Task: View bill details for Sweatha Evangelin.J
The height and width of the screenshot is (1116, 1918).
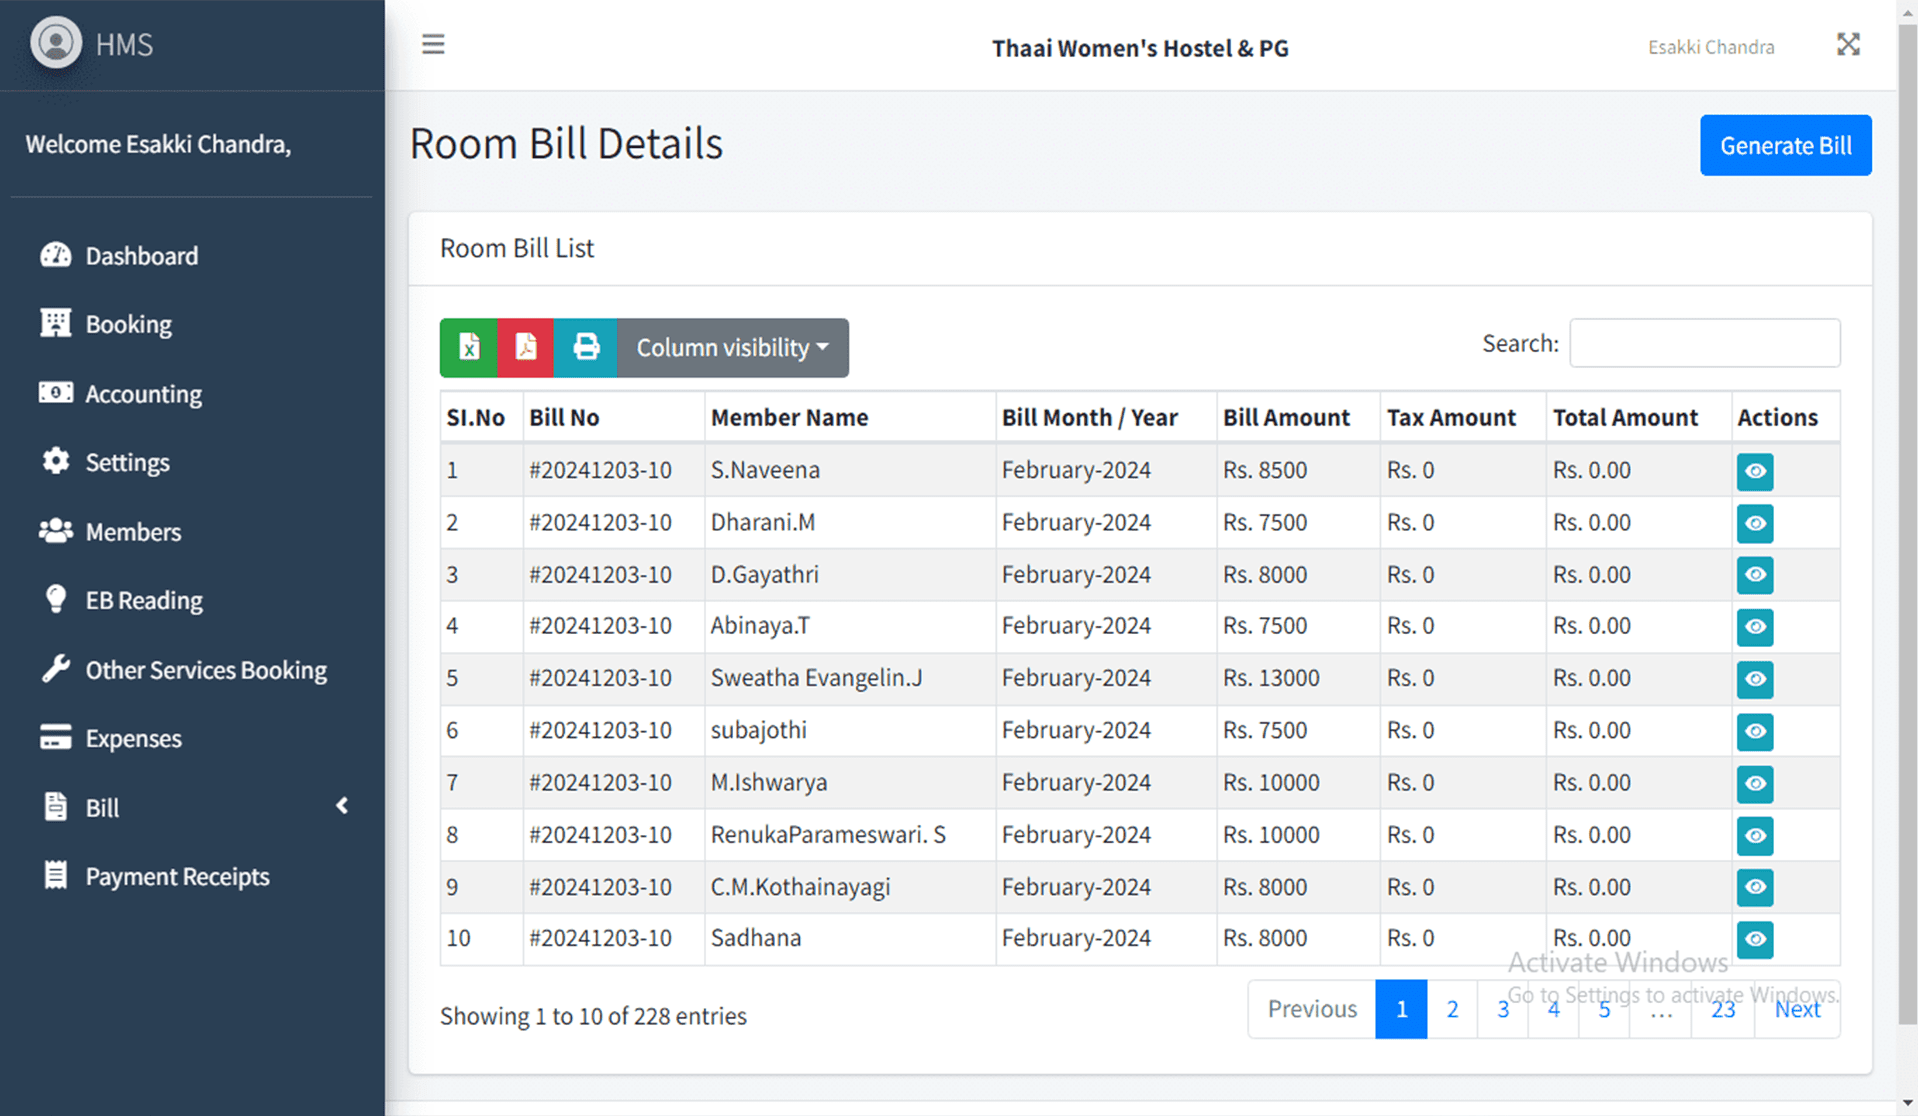Action: pos(1755,679)
